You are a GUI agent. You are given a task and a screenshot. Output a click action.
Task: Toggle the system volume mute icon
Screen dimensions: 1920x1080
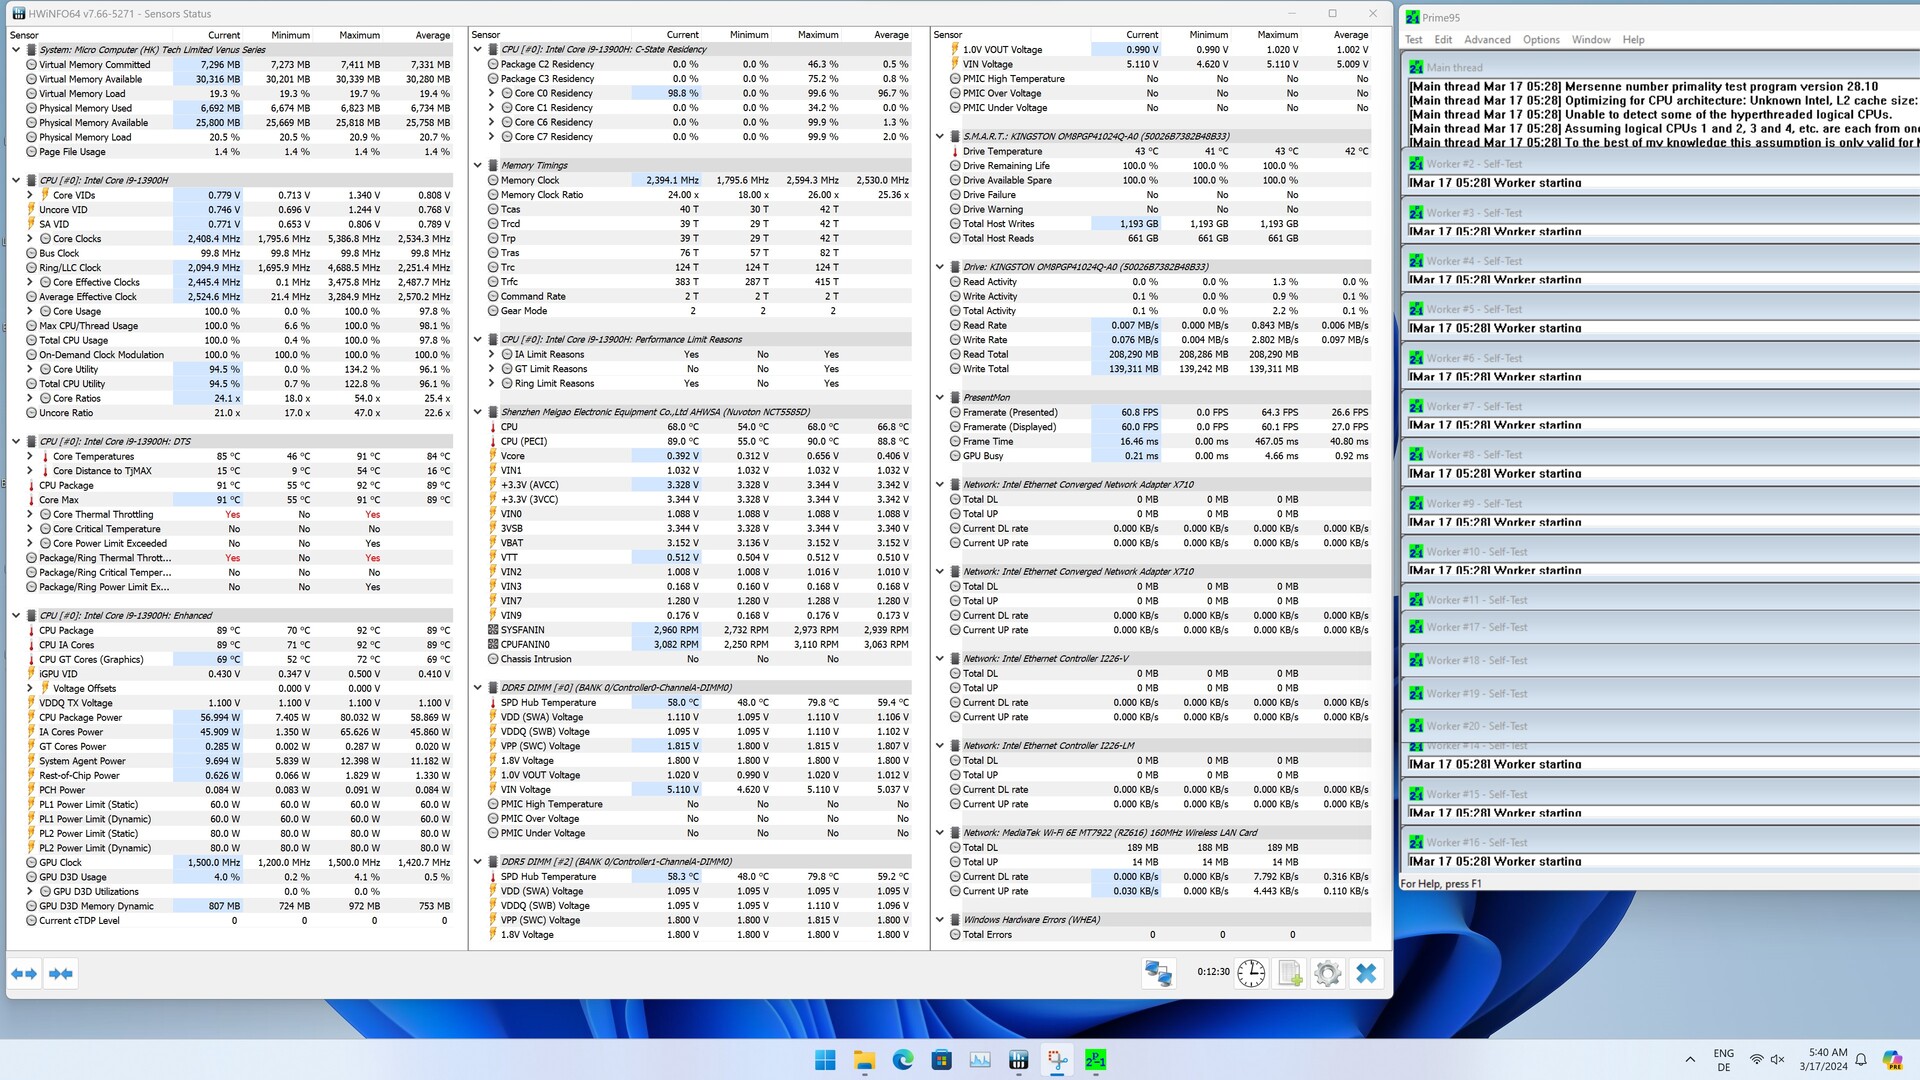(1777, 1060)
